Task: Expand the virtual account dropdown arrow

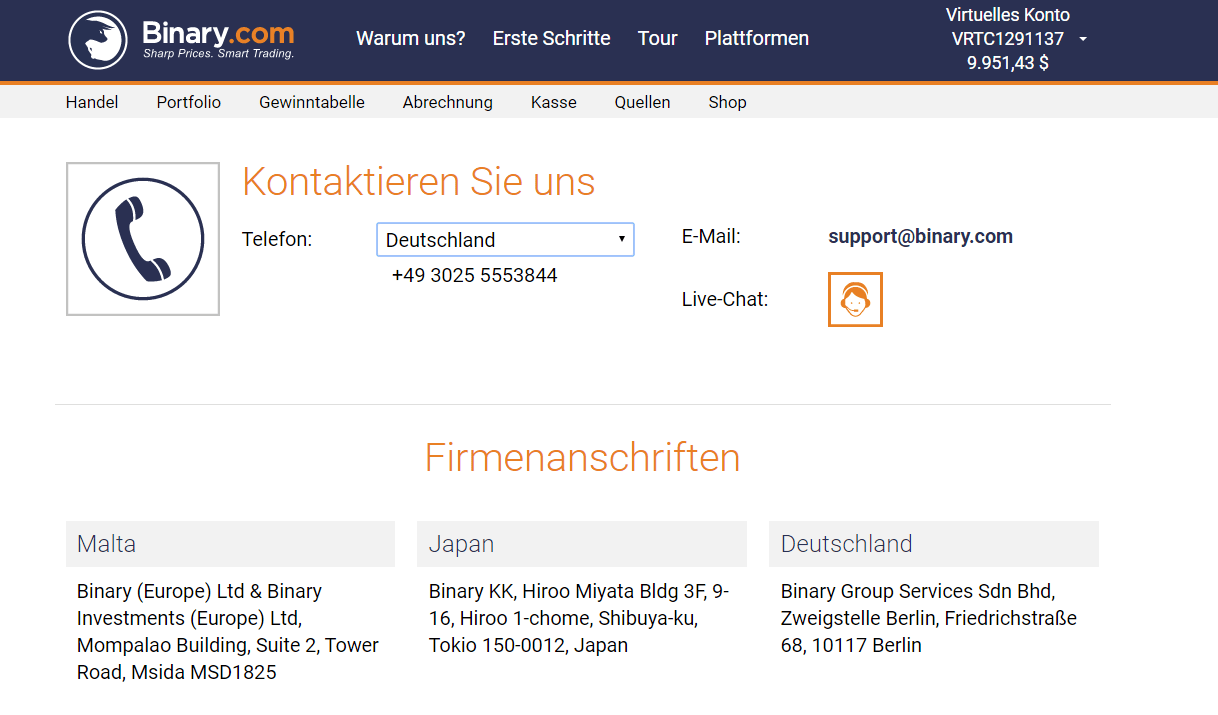Action: 1083,39
